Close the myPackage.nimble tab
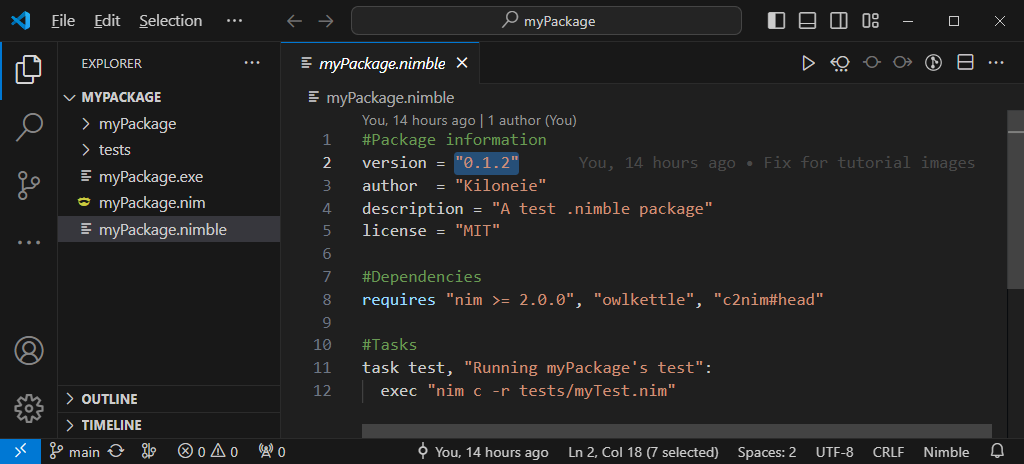Image resolution: width=1024 pixels, height=464 pixels. (x=462, y=63)
